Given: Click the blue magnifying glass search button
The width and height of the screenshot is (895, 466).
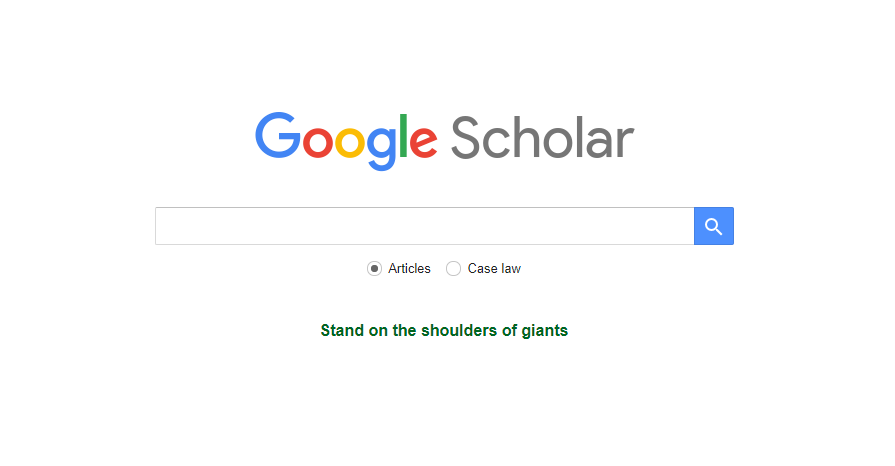Looking at the screenshot, I should pyautogui.click(x=713, y=226).
